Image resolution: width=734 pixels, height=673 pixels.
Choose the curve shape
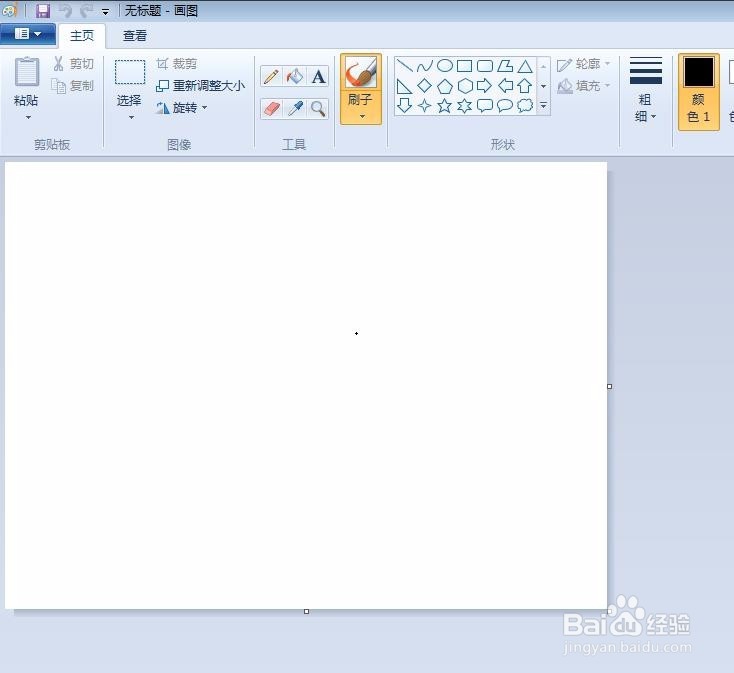[x=424, y=66]
